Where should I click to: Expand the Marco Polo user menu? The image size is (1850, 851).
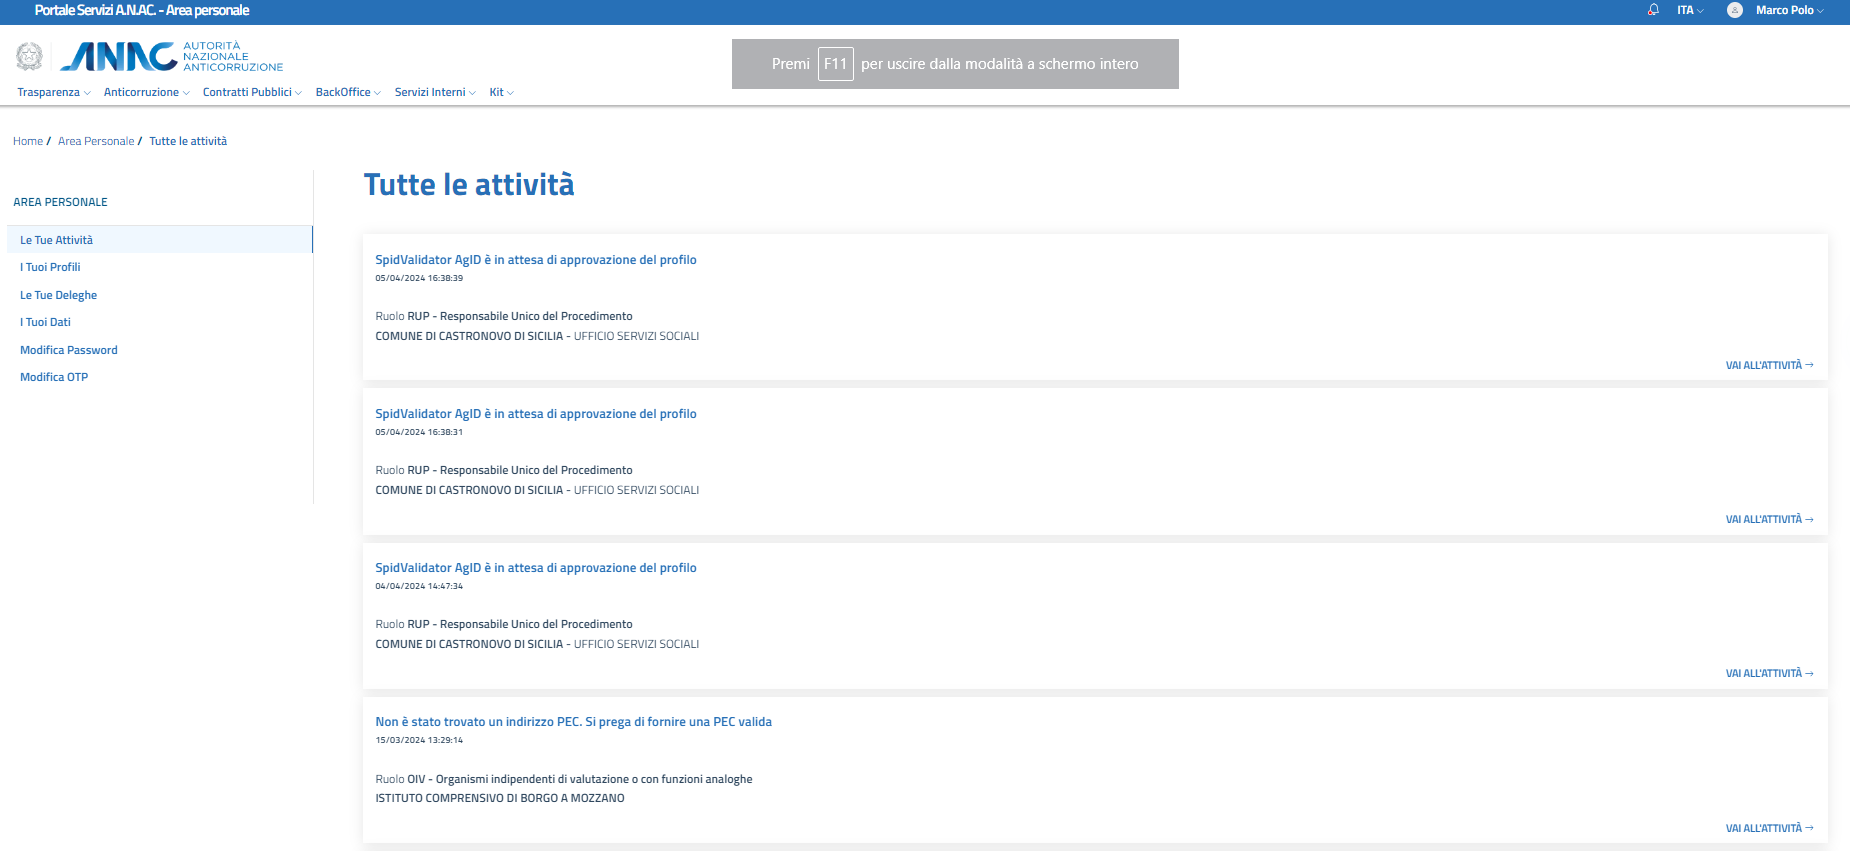click(x=1789, y=10)
